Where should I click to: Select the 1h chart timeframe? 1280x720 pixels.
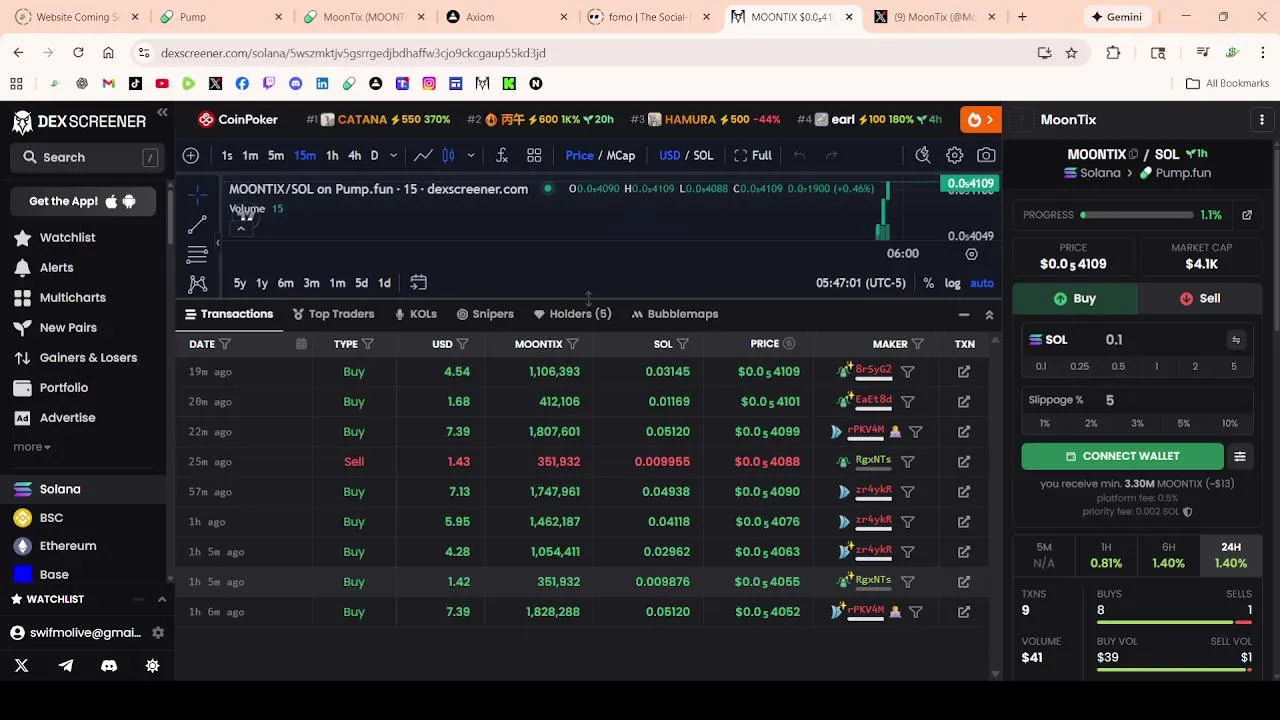tap(332, 155)
